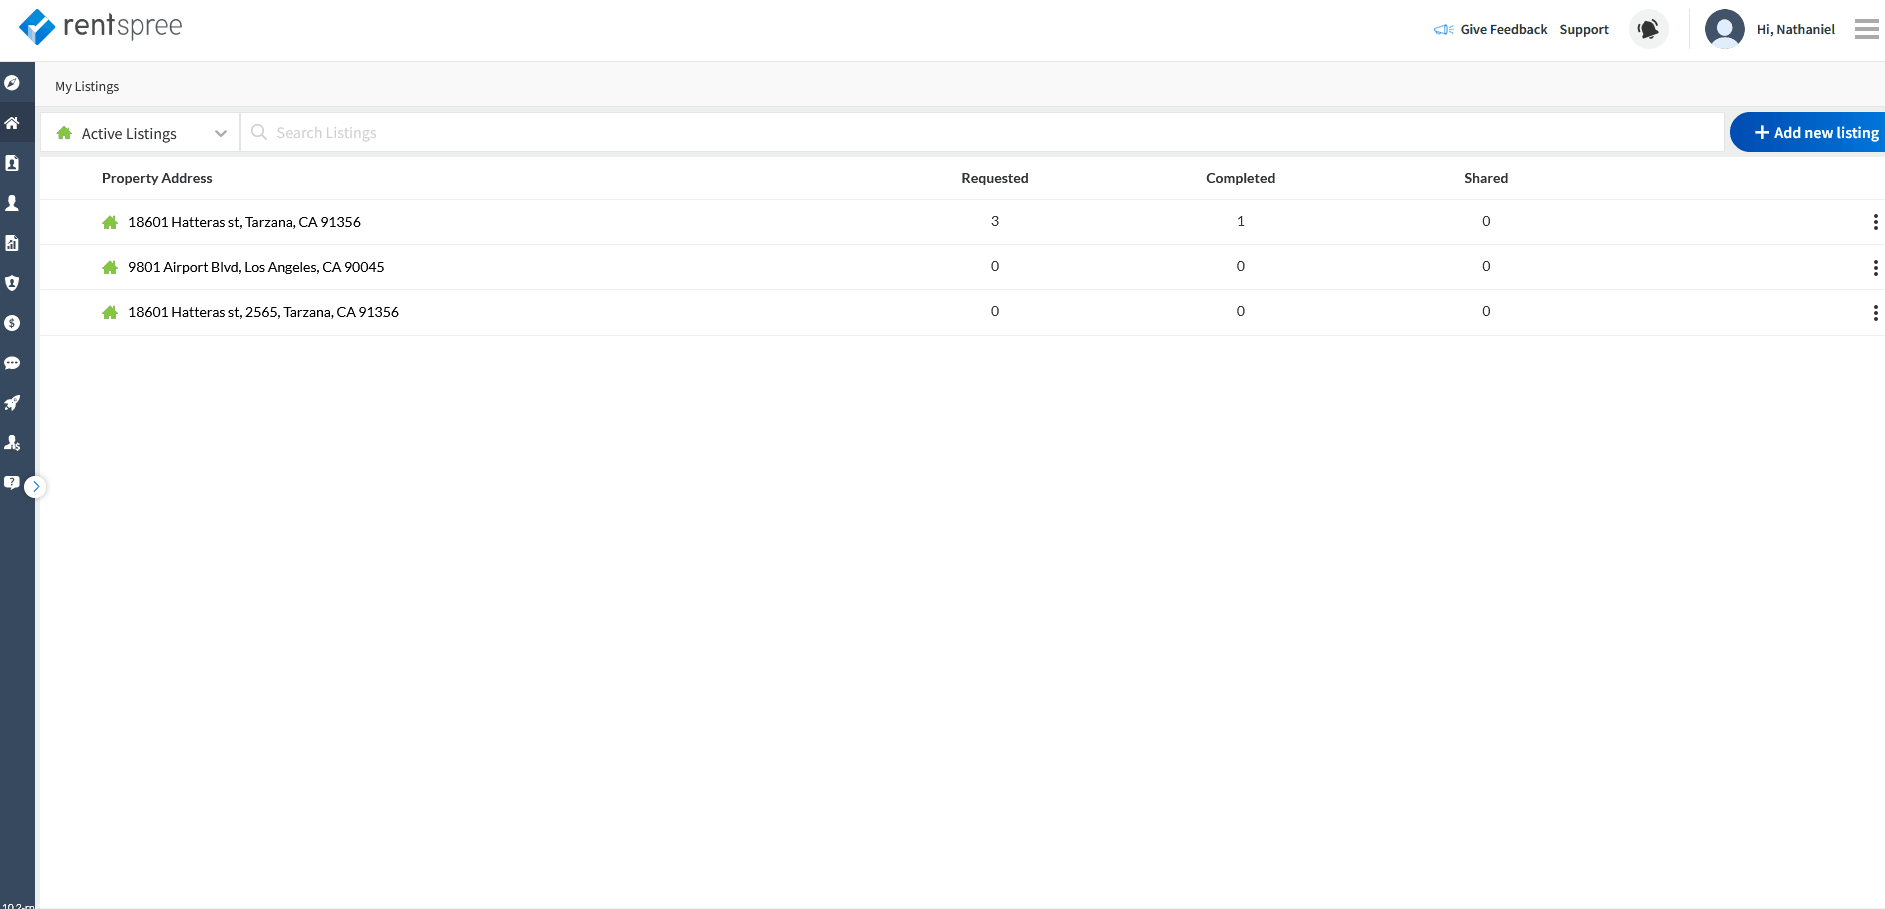Open the shield icon in the sidebar
Viewport: 1885px width, 909px height.
(x=12, y=283)
